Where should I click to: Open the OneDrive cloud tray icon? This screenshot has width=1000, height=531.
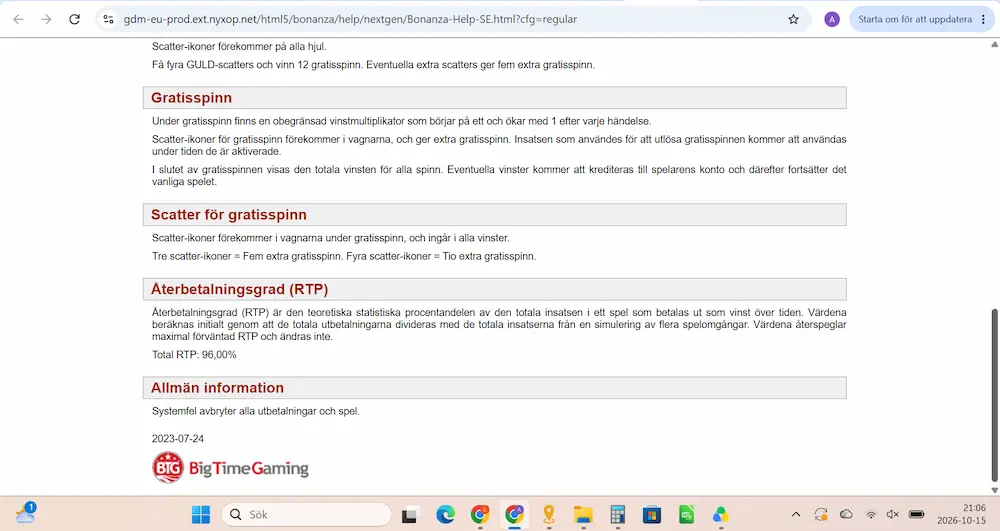tap(846, 514)
